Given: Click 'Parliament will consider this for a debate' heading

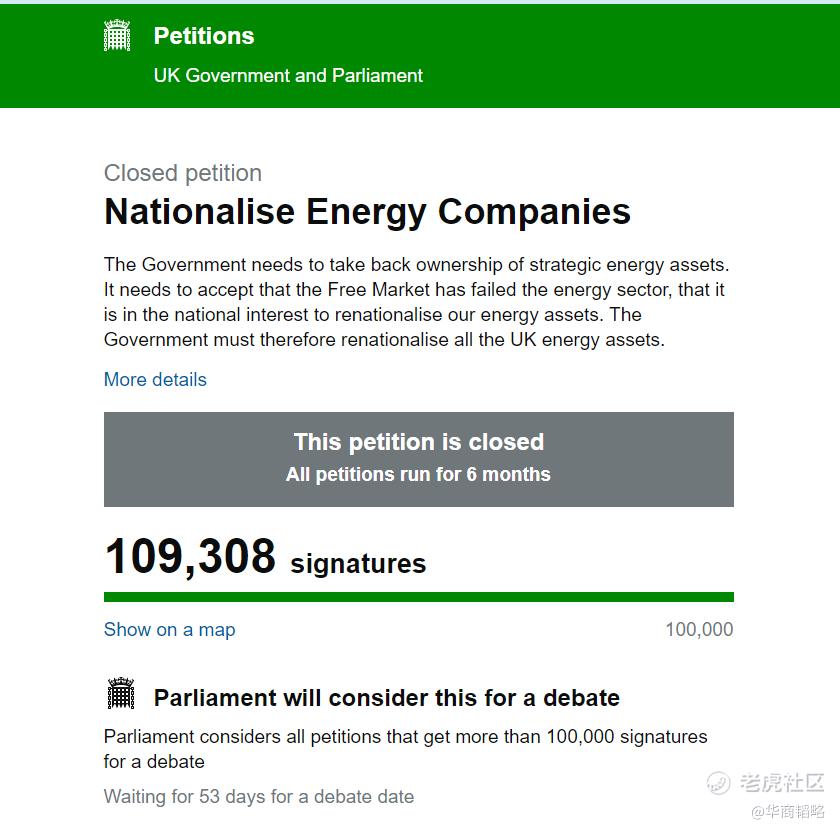Looking at the screenshot, I should pyautogui.click(x=386, y=698).
